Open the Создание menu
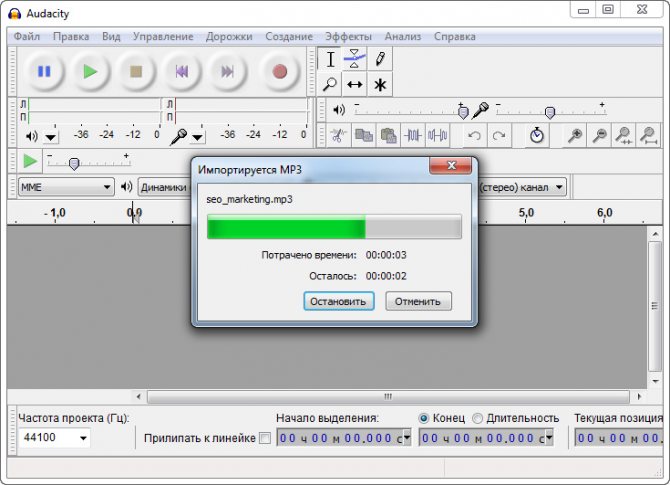The height and width of the screenshot is (485, 670). coord(289,37)
